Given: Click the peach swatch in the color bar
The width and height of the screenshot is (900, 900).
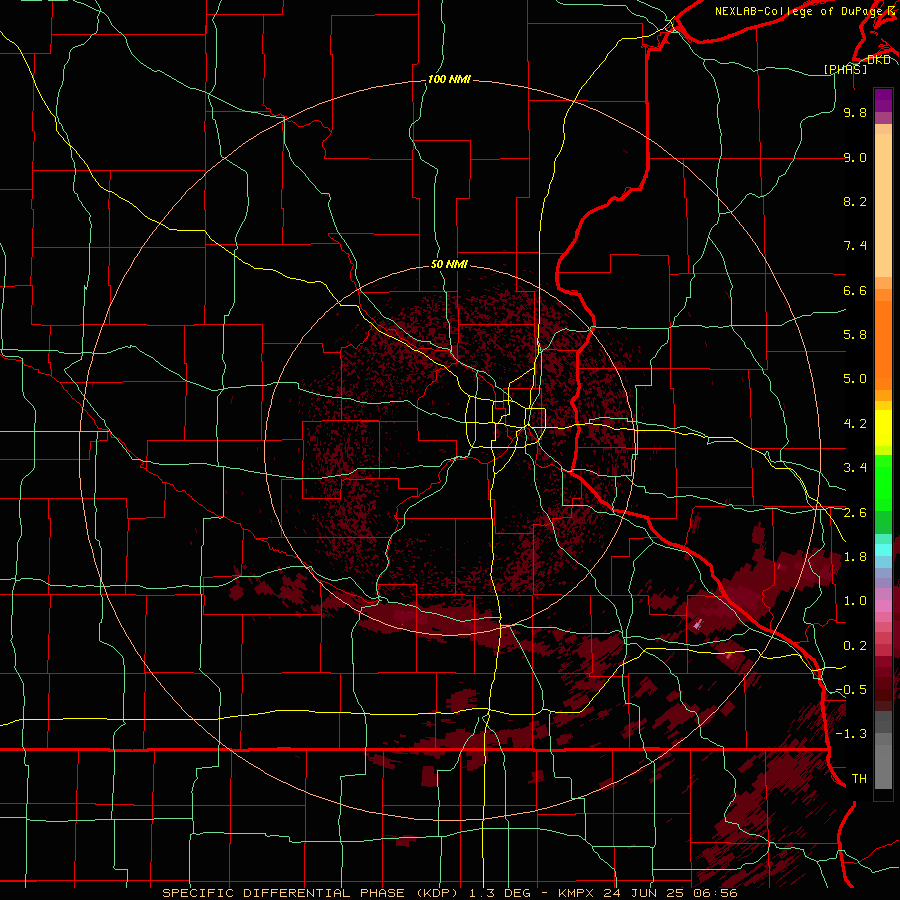Looking at the screenshot, I should point(883,205).
